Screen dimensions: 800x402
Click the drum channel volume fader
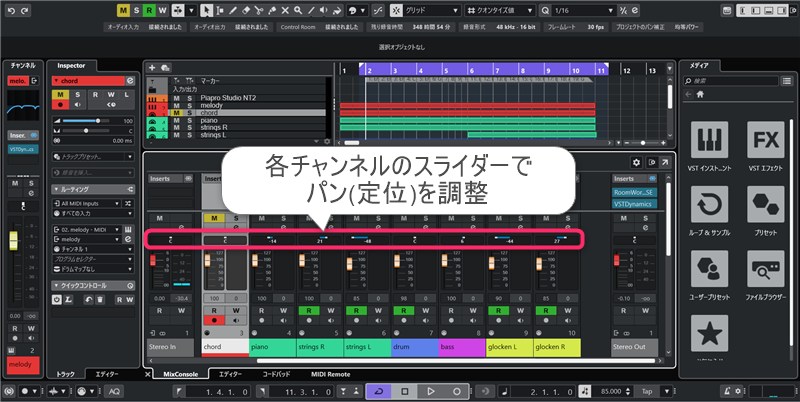click(396, 262)
